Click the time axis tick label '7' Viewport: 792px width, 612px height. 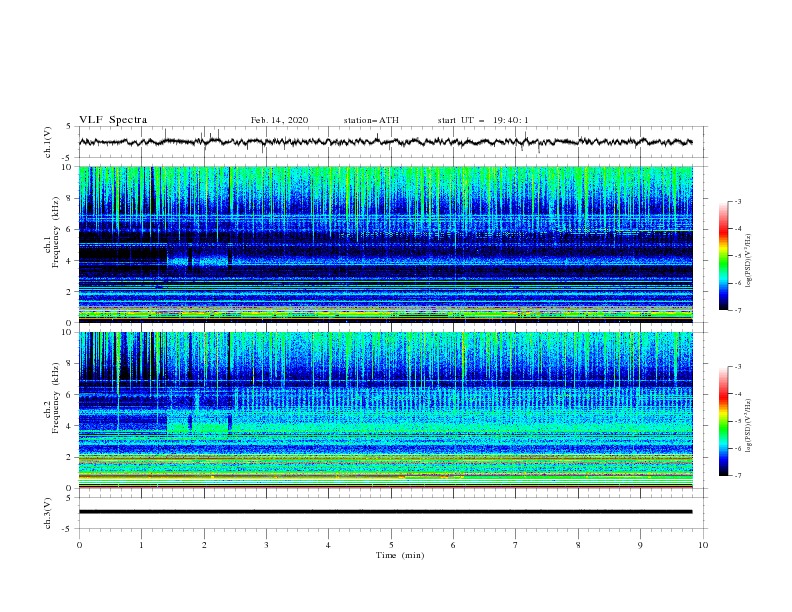click(x=516, y=545)
